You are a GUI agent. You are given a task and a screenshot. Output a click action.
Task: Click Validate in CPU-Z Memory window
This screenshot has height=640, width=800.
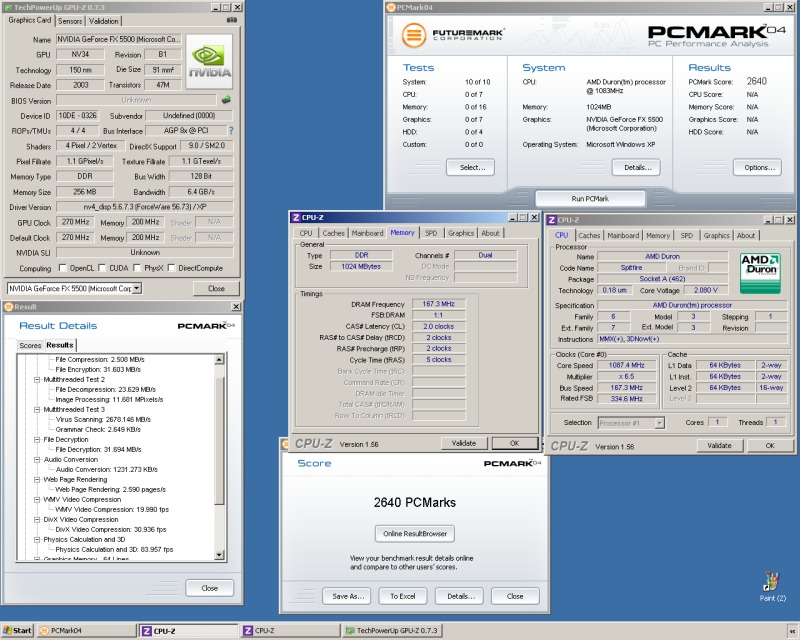(x=464, y=444)
